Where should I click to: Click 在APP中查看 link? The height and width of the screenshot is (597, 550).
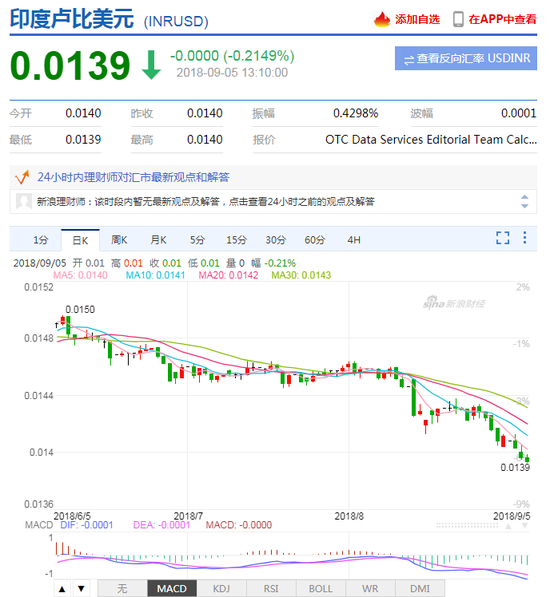pyautogui.click(x=503, y=19)
